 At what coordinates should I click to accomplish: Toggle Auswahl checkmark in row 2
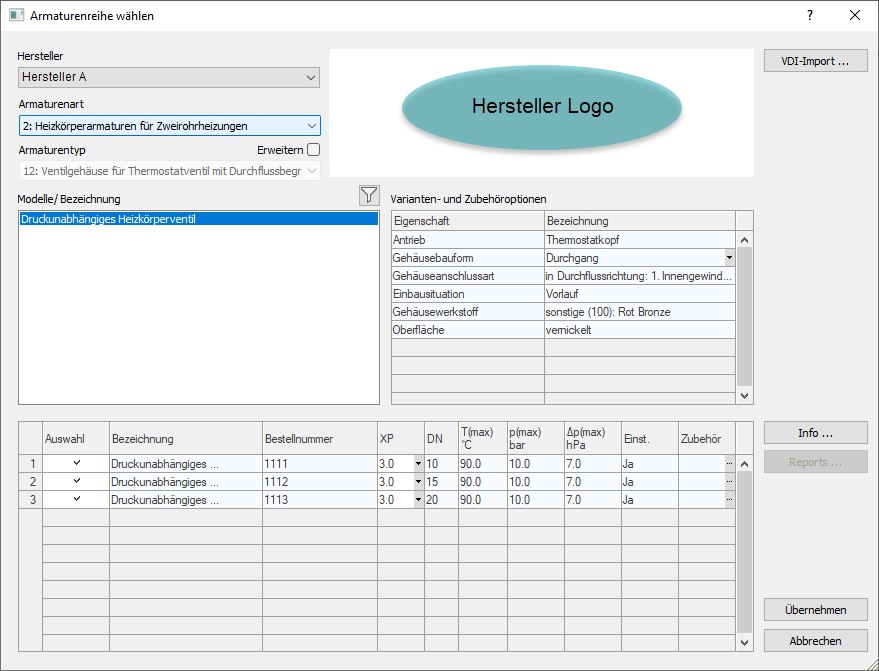[76, 481]
